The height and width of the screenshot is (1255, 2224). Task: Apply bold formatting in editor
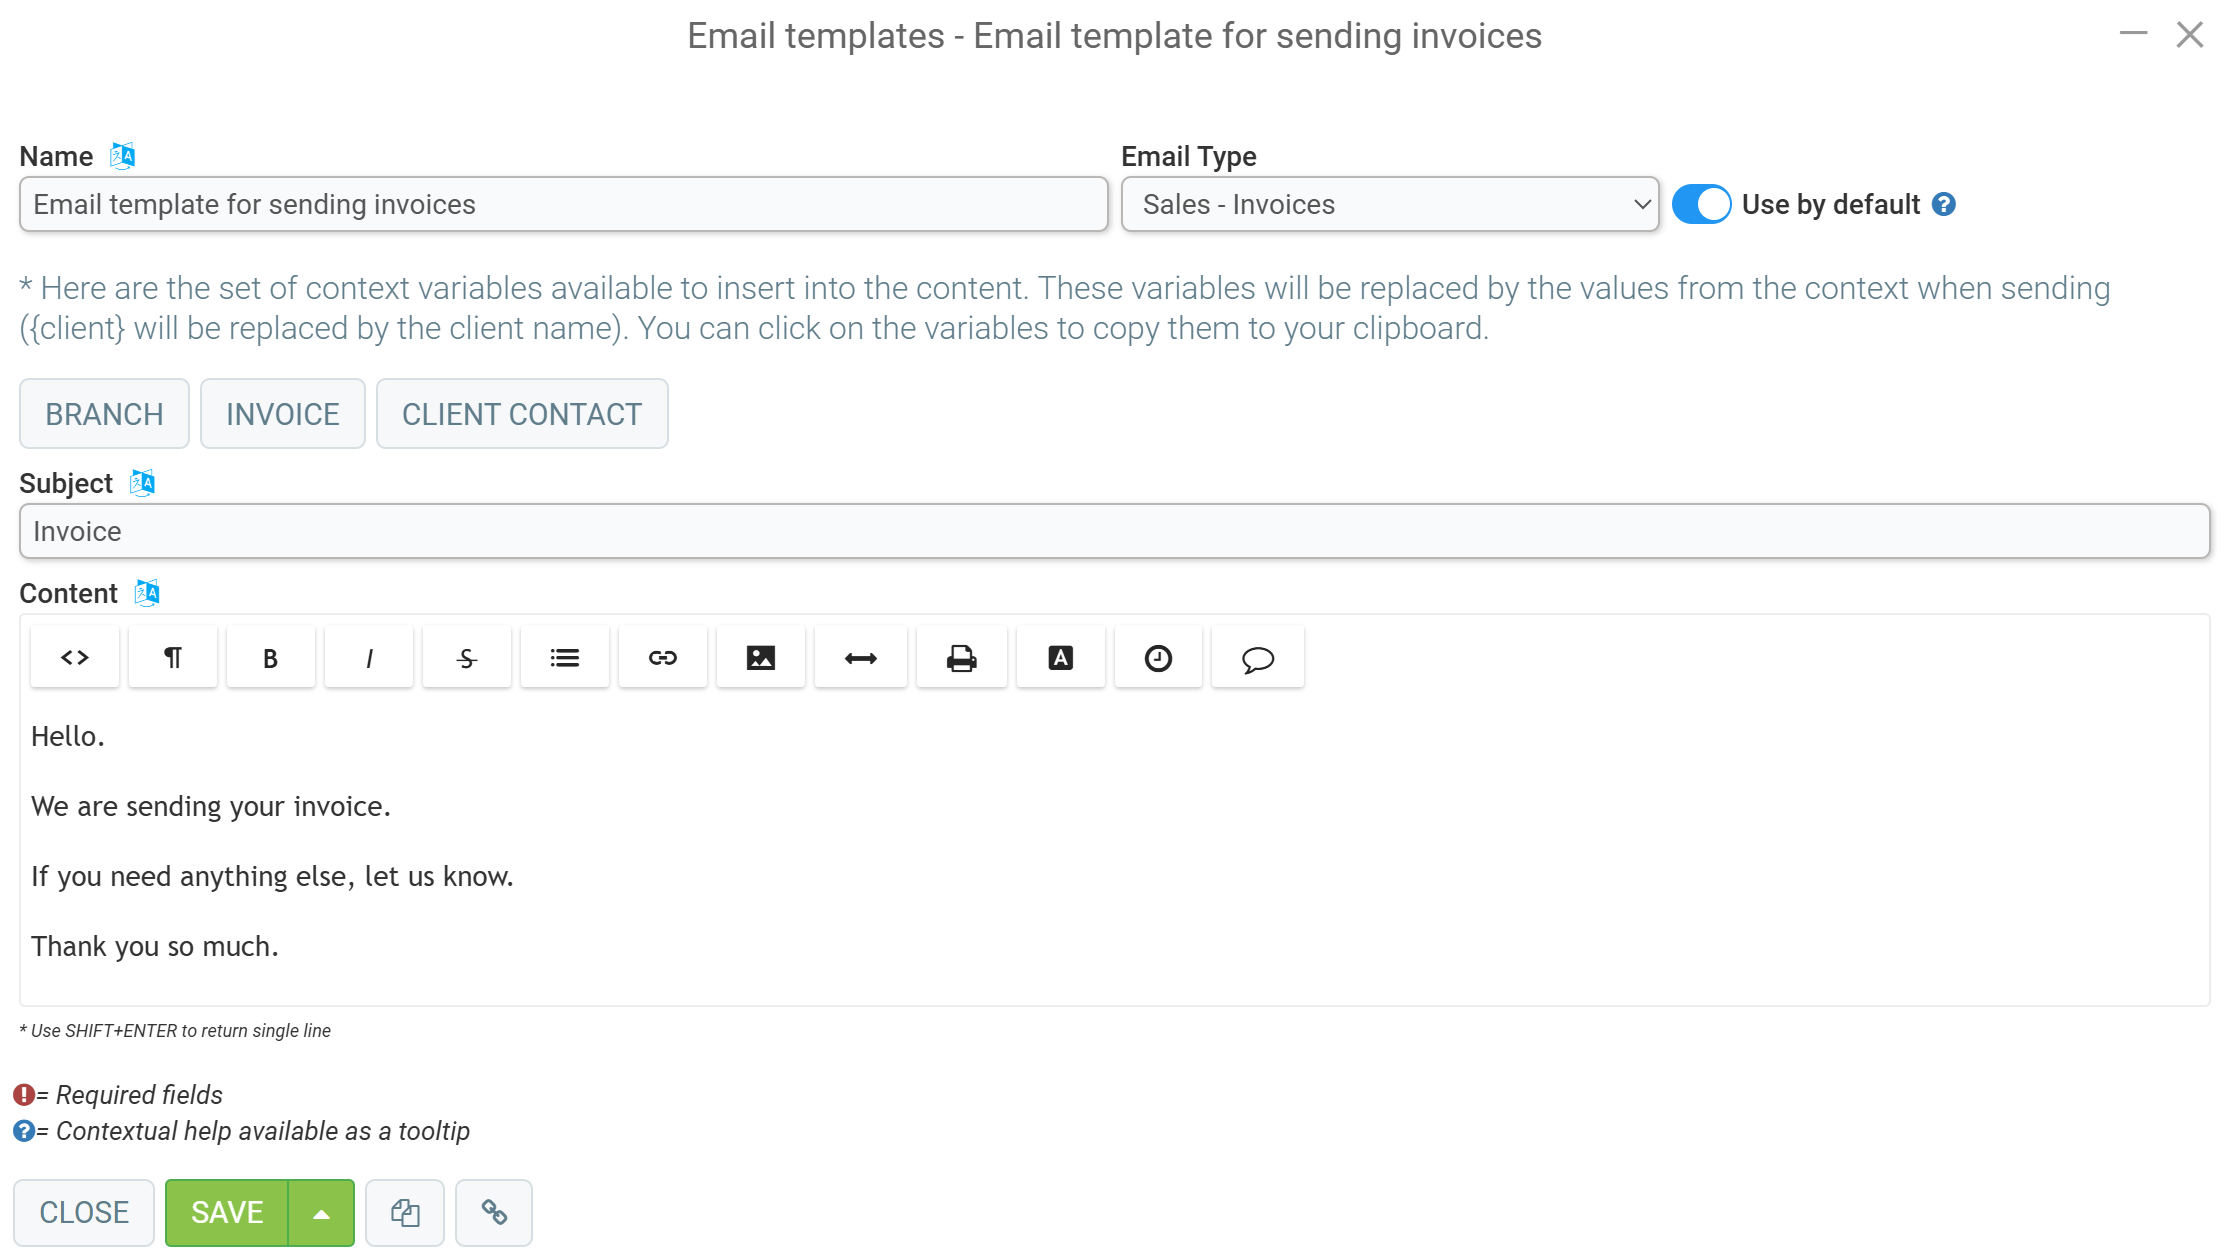coord(271,658)
